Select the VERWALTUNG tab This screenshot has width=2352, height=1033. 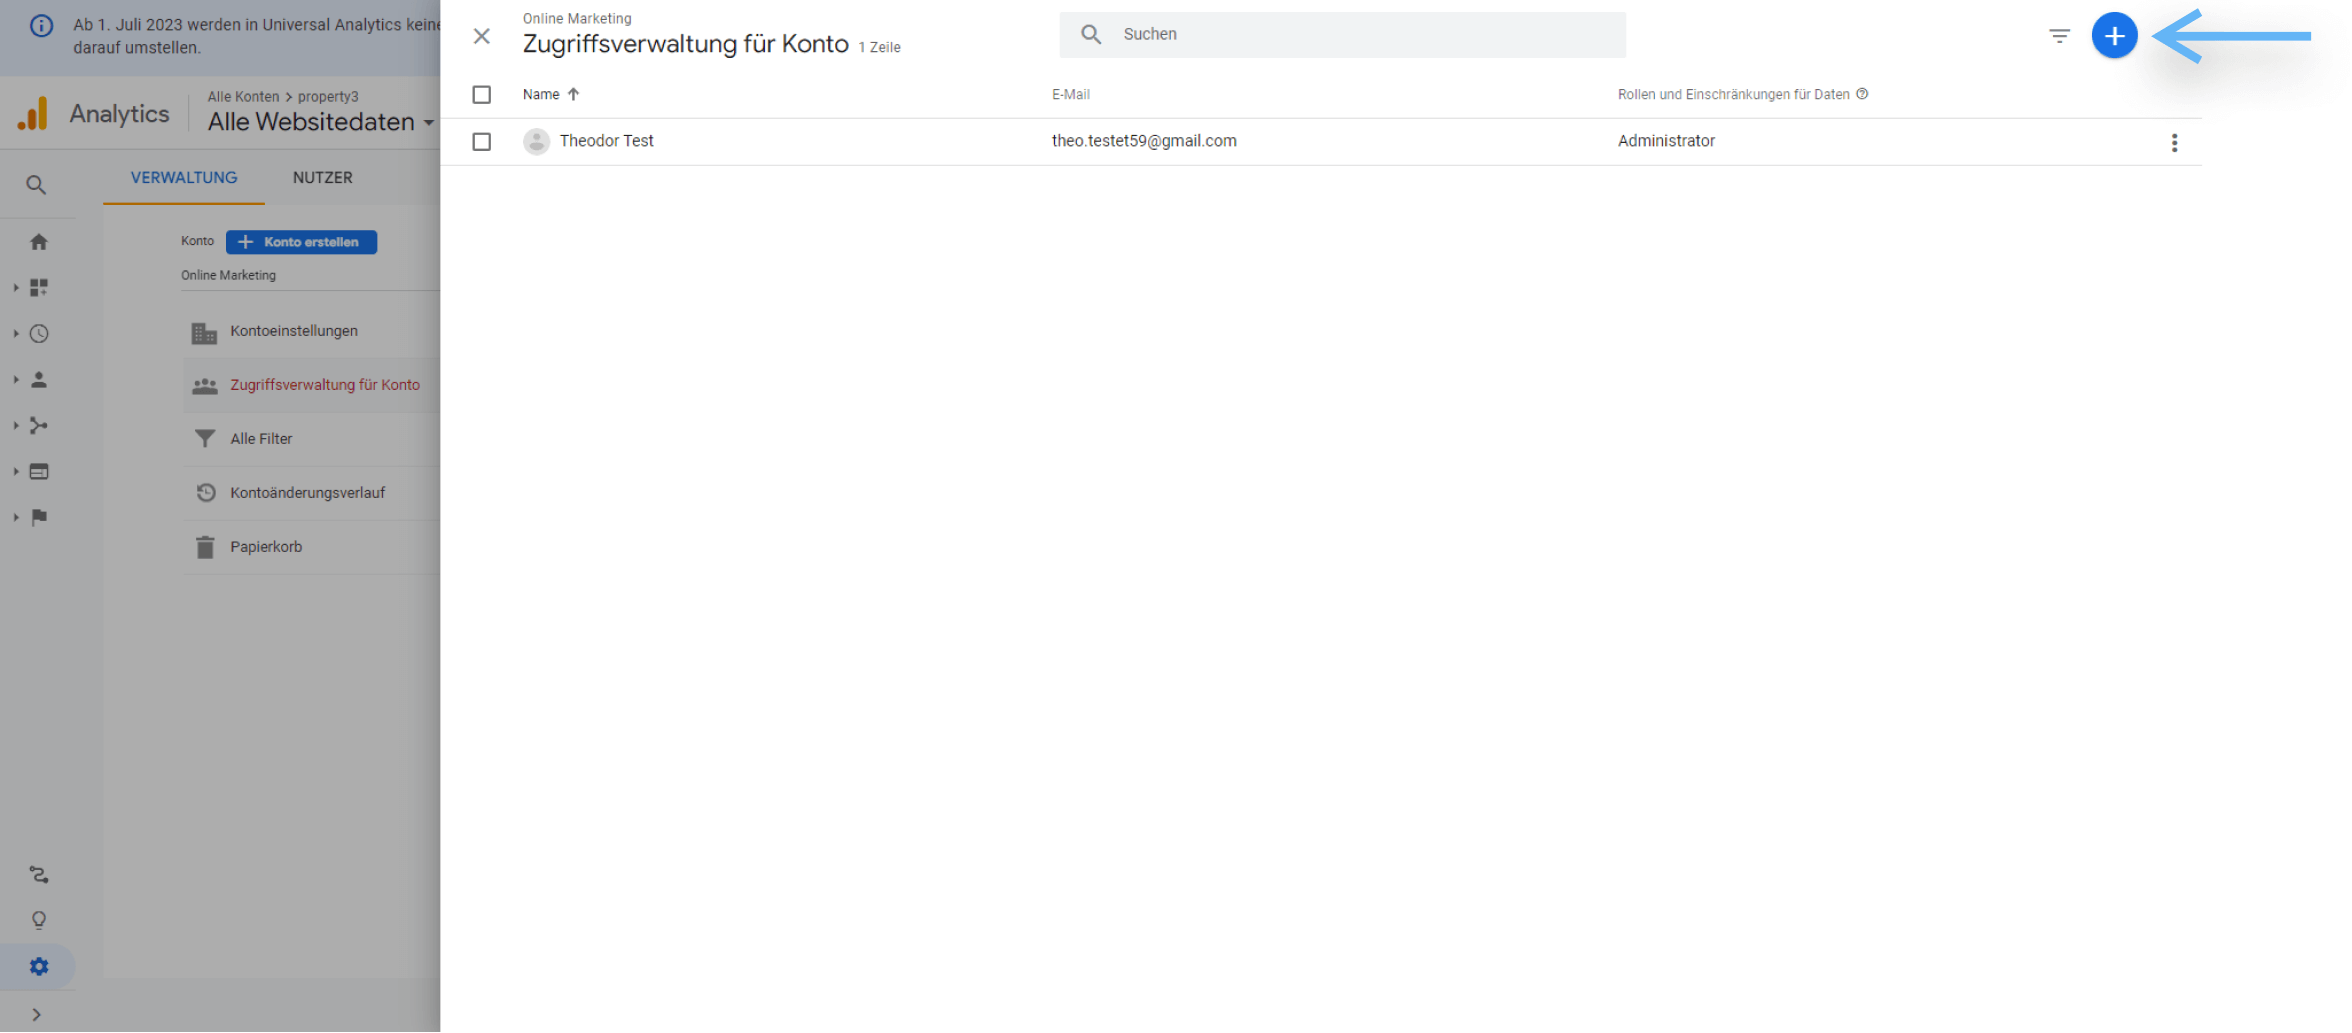[184, 177]
